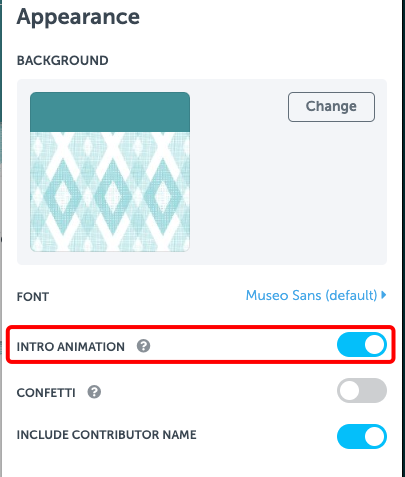Disable the Intro Animation toggle
Image resolution: width=405 pixels, height=477 pixels.
point(362,345)
